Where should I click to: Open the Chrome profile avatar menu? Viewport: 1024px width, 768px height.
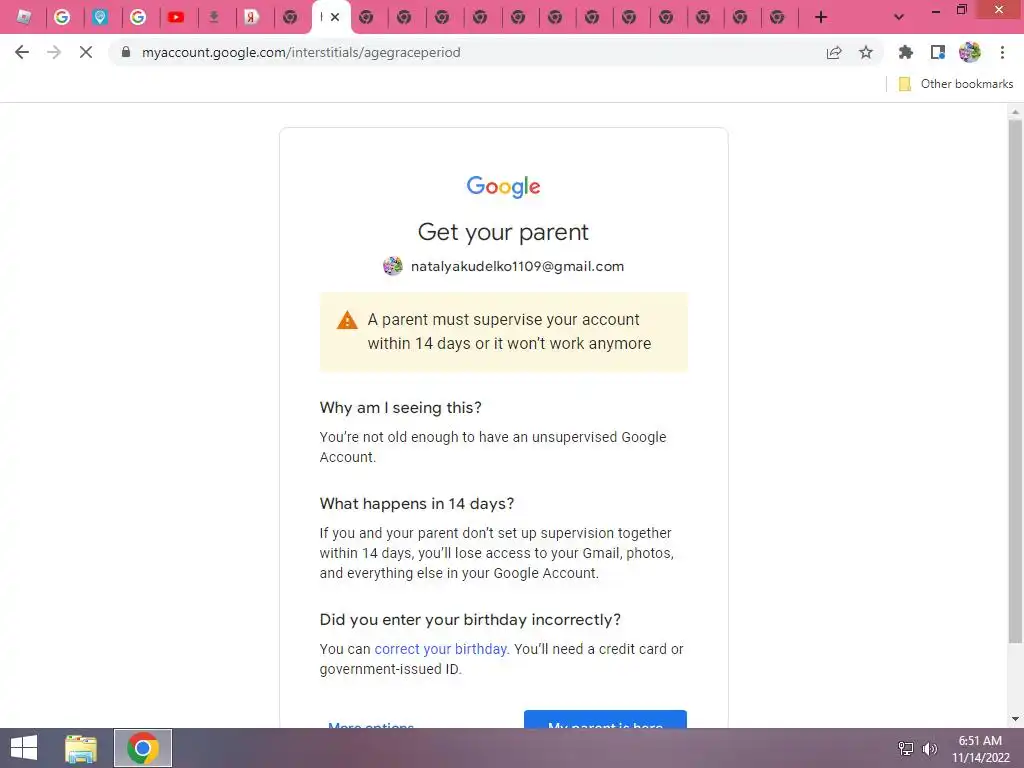[x=970, y=52]
